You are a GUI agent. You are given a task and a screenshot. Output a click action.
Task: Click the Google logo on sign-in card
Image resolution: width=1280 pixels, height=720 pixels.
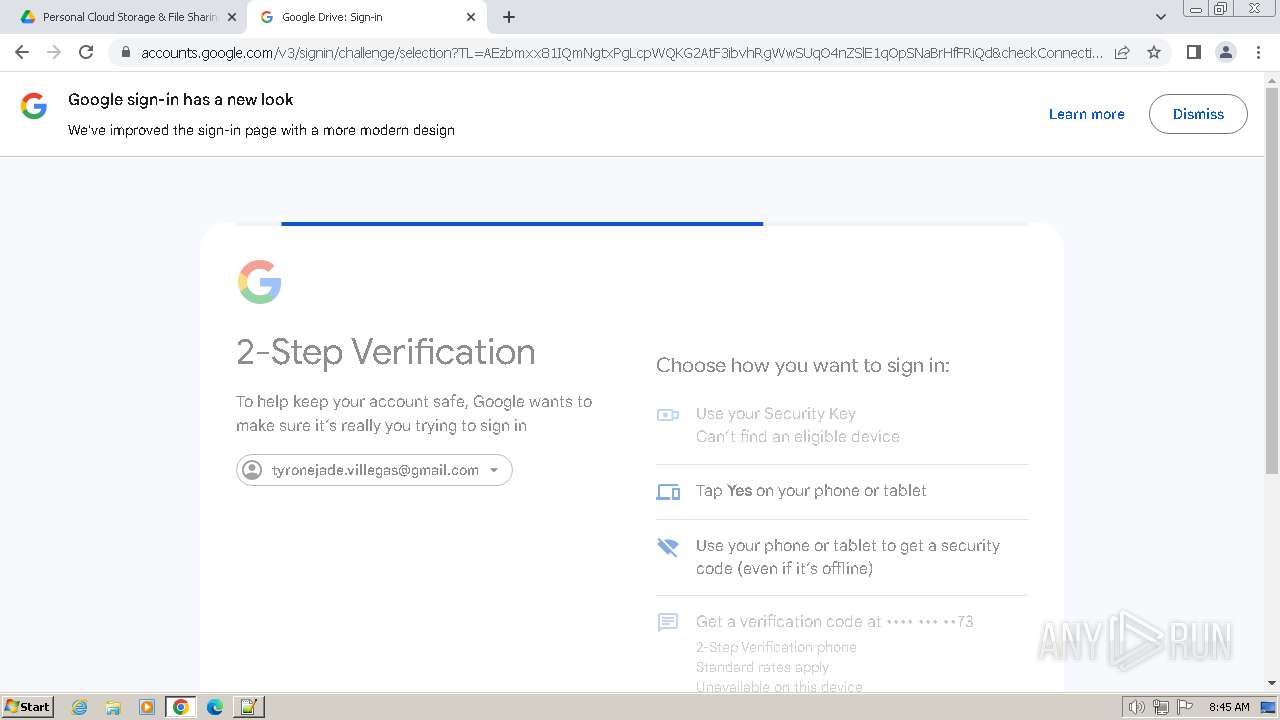[x=259, y=282]
